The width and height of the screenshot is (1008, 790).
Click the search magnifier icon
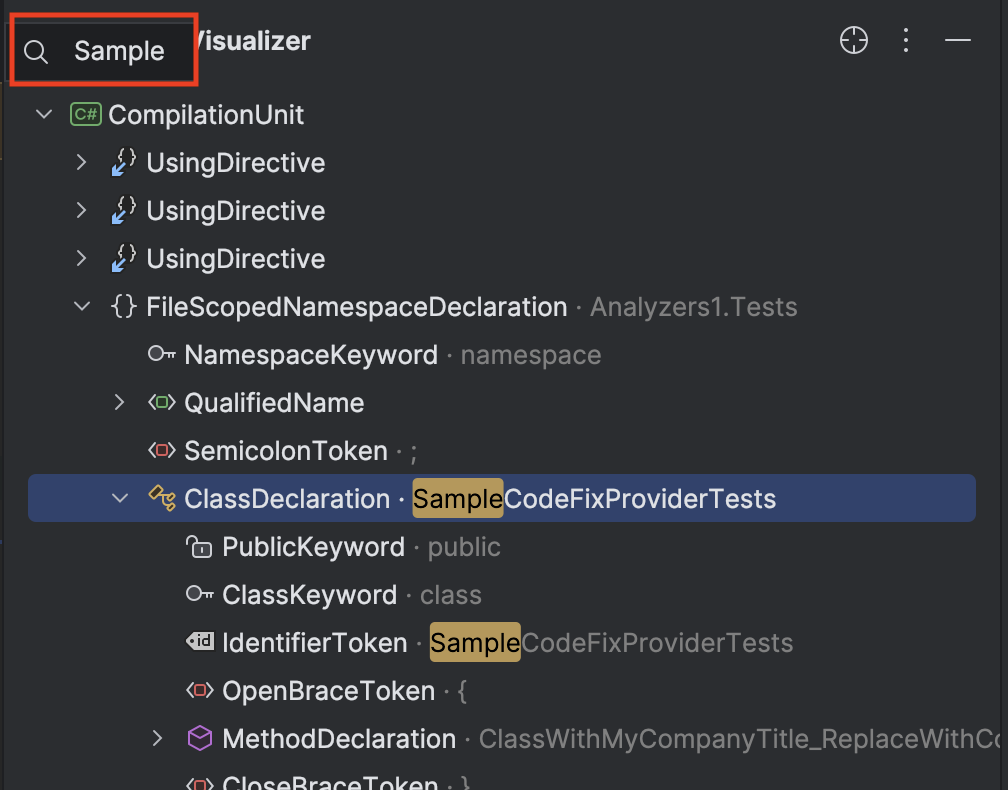(36, 52)
